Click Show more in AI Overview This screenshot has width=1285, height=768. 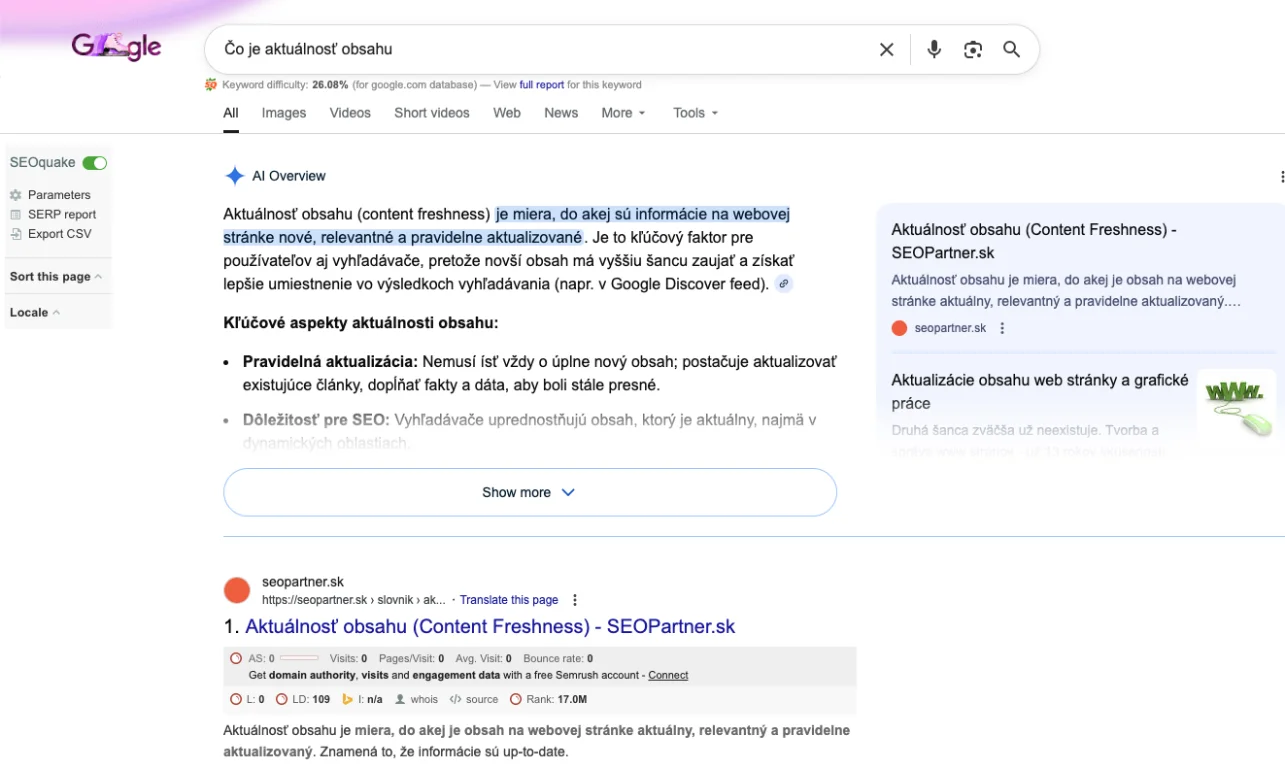529,492
